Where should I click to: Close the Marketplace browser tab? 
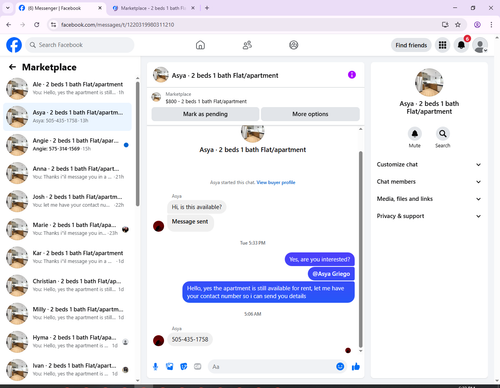[x=193, y=8]
